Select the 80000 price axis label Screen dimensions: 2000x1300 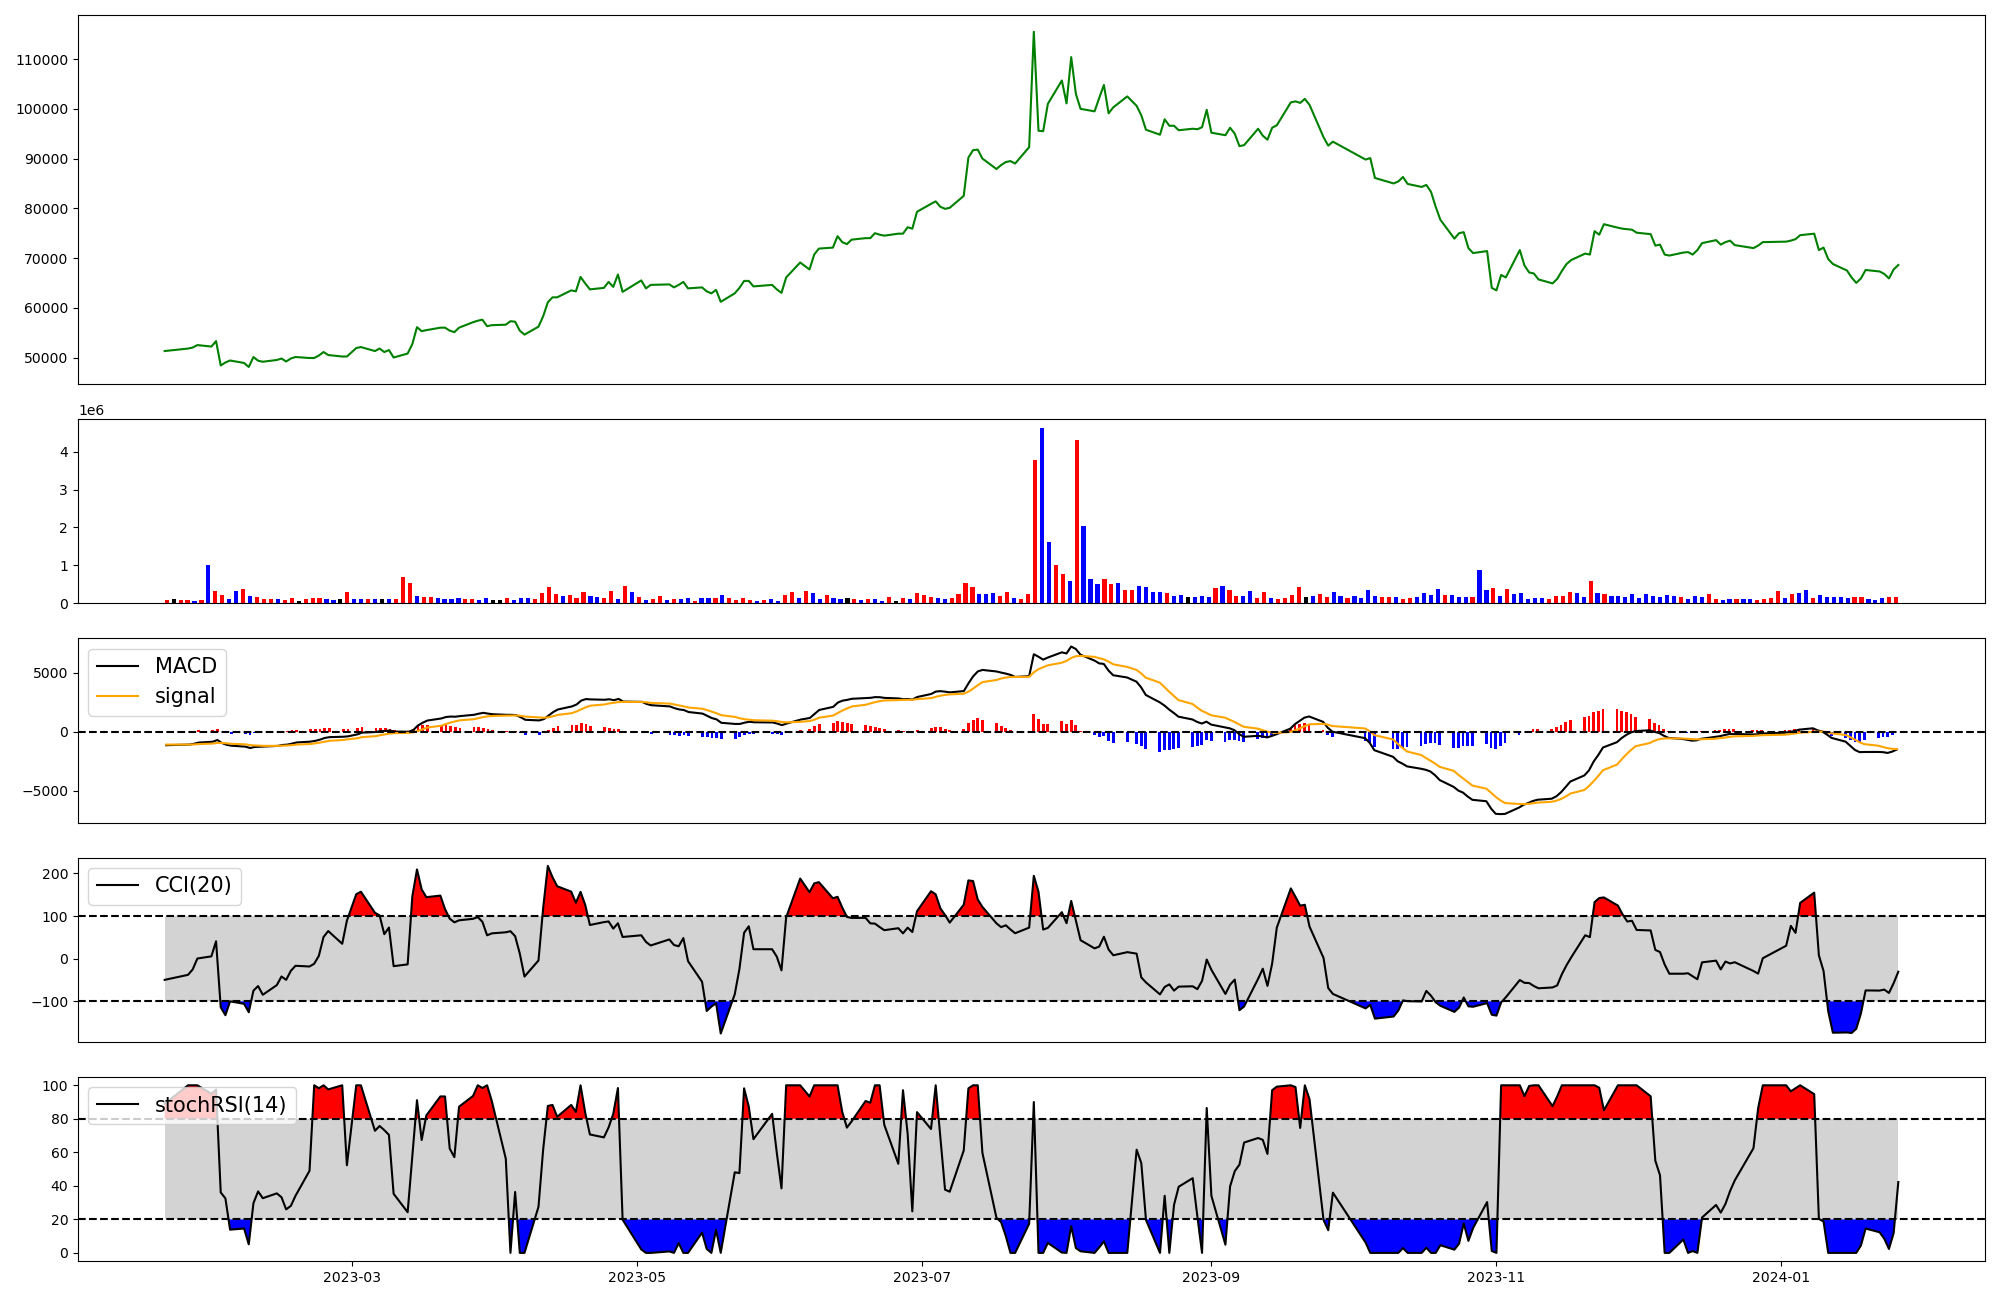[46, 209]
